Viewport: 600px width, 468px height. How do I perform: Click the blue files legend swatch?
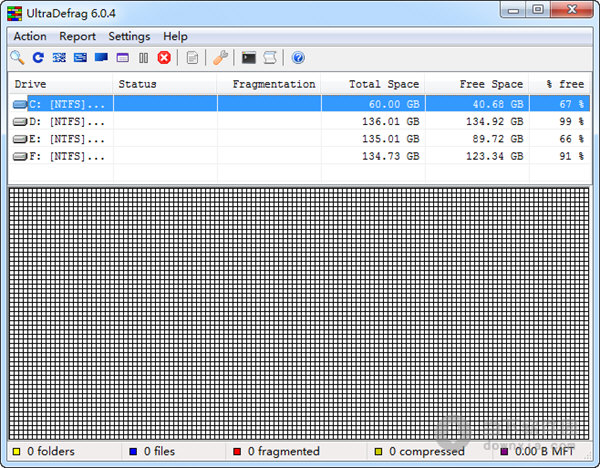click(133, 452)
